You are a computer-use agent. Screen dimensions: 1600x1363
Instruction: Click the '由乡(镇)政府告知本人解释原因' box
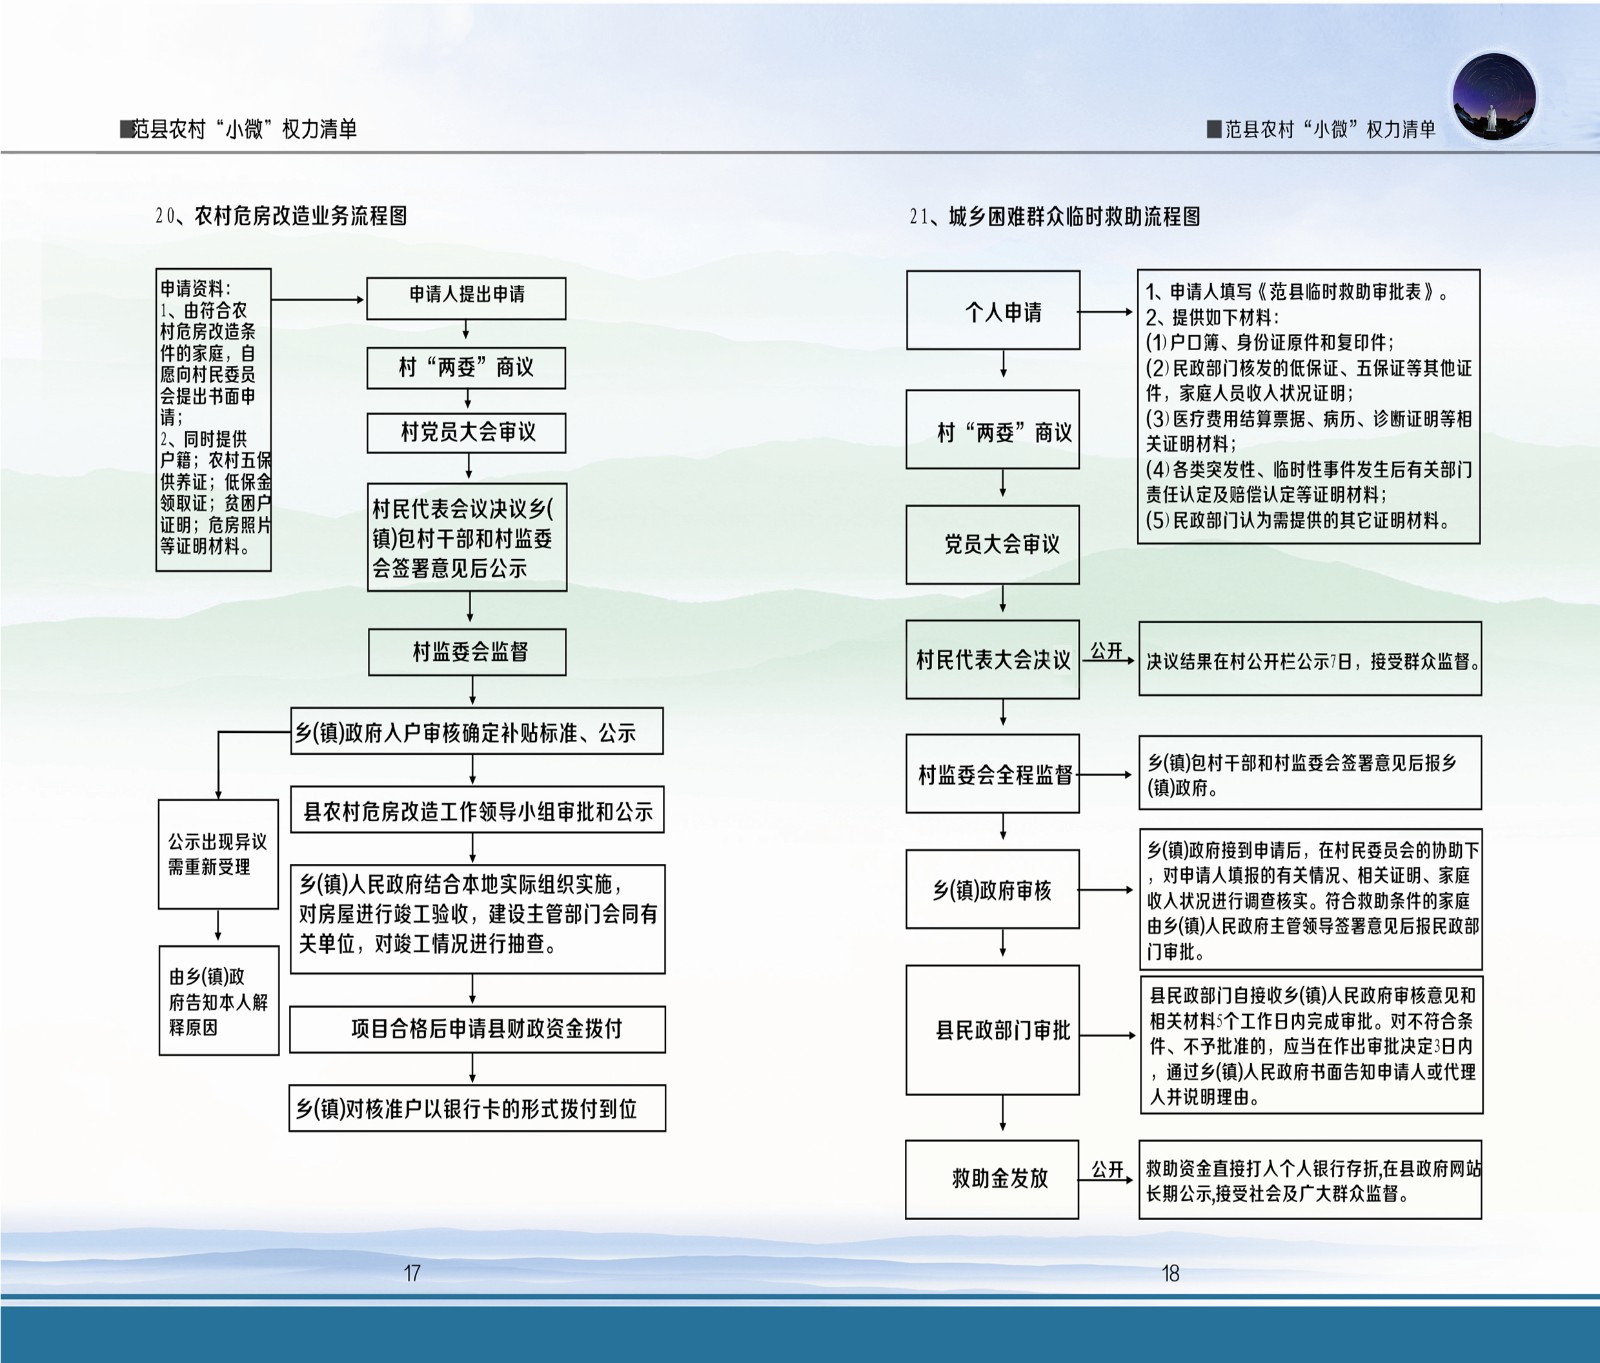(218, 1000)
